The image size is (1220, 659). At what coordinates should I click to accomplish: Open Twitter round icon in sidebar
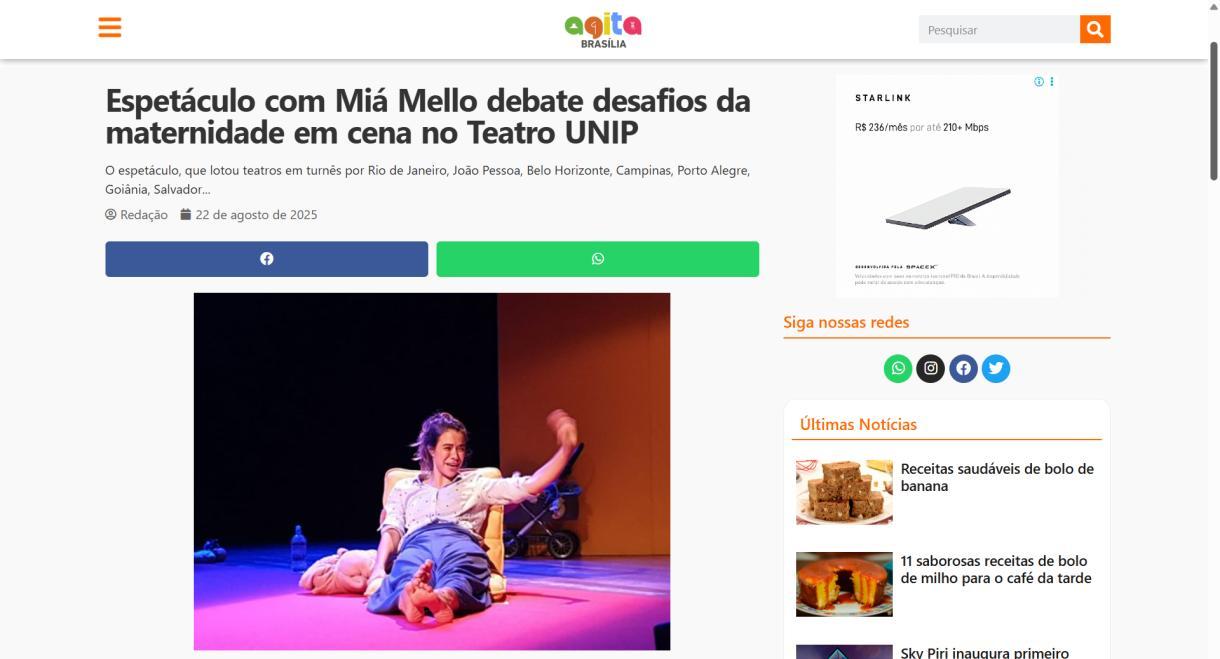(x=995, y=369)
